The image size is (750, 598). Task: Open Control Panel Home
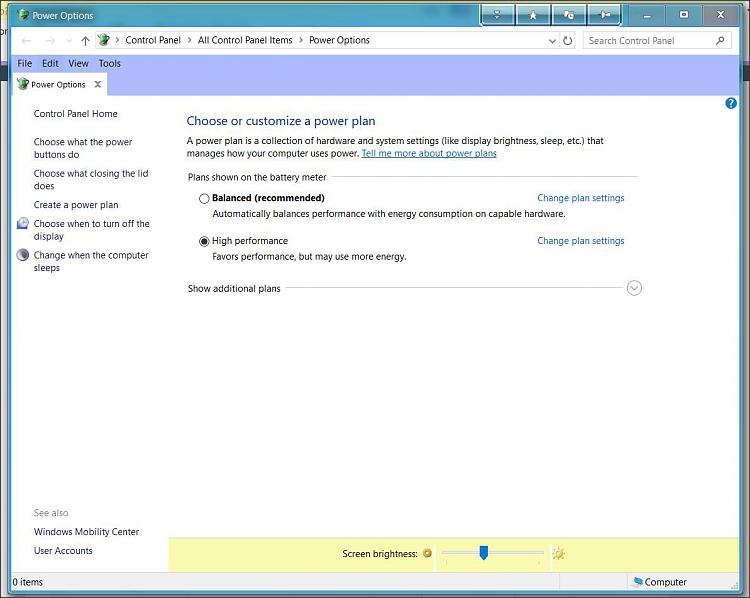click(x=76, y=113)
